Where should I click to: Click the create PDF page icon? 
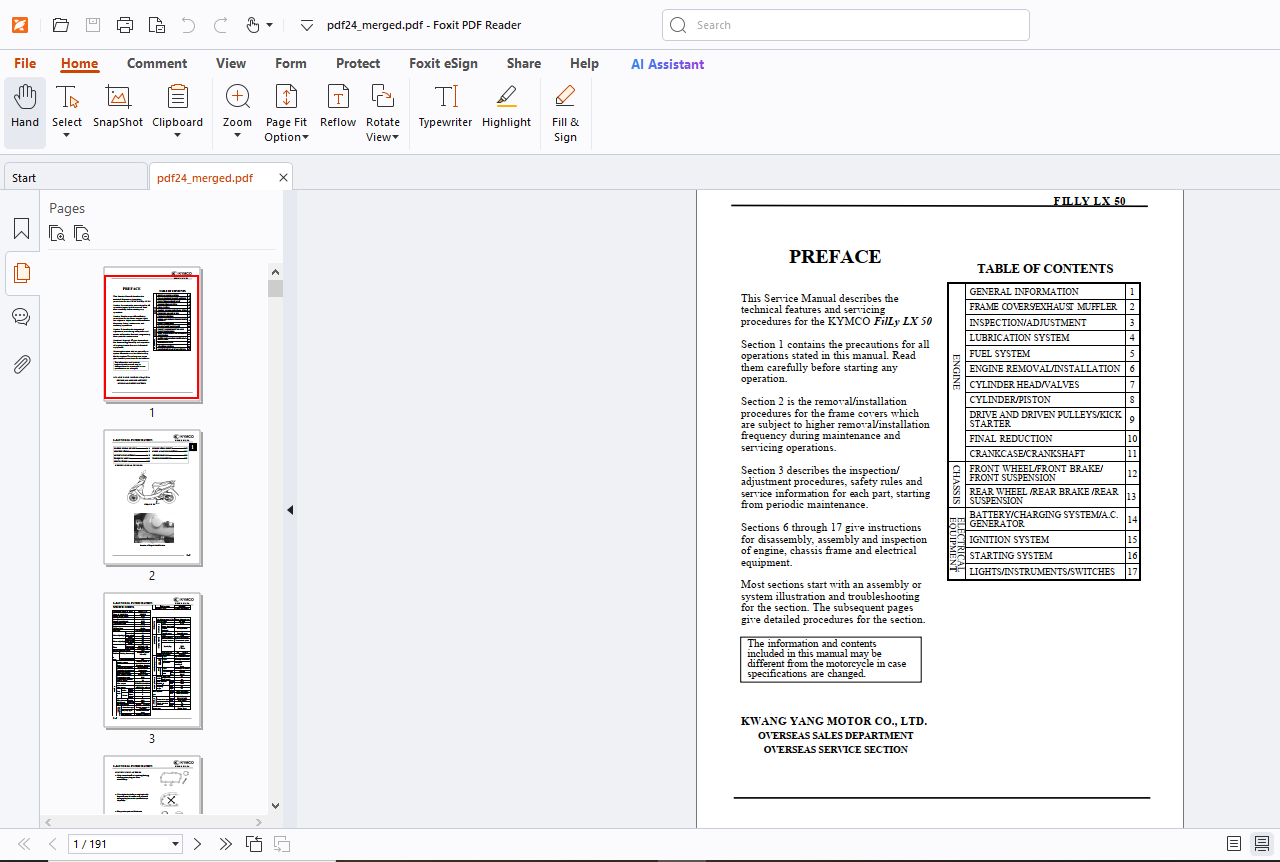157,25
